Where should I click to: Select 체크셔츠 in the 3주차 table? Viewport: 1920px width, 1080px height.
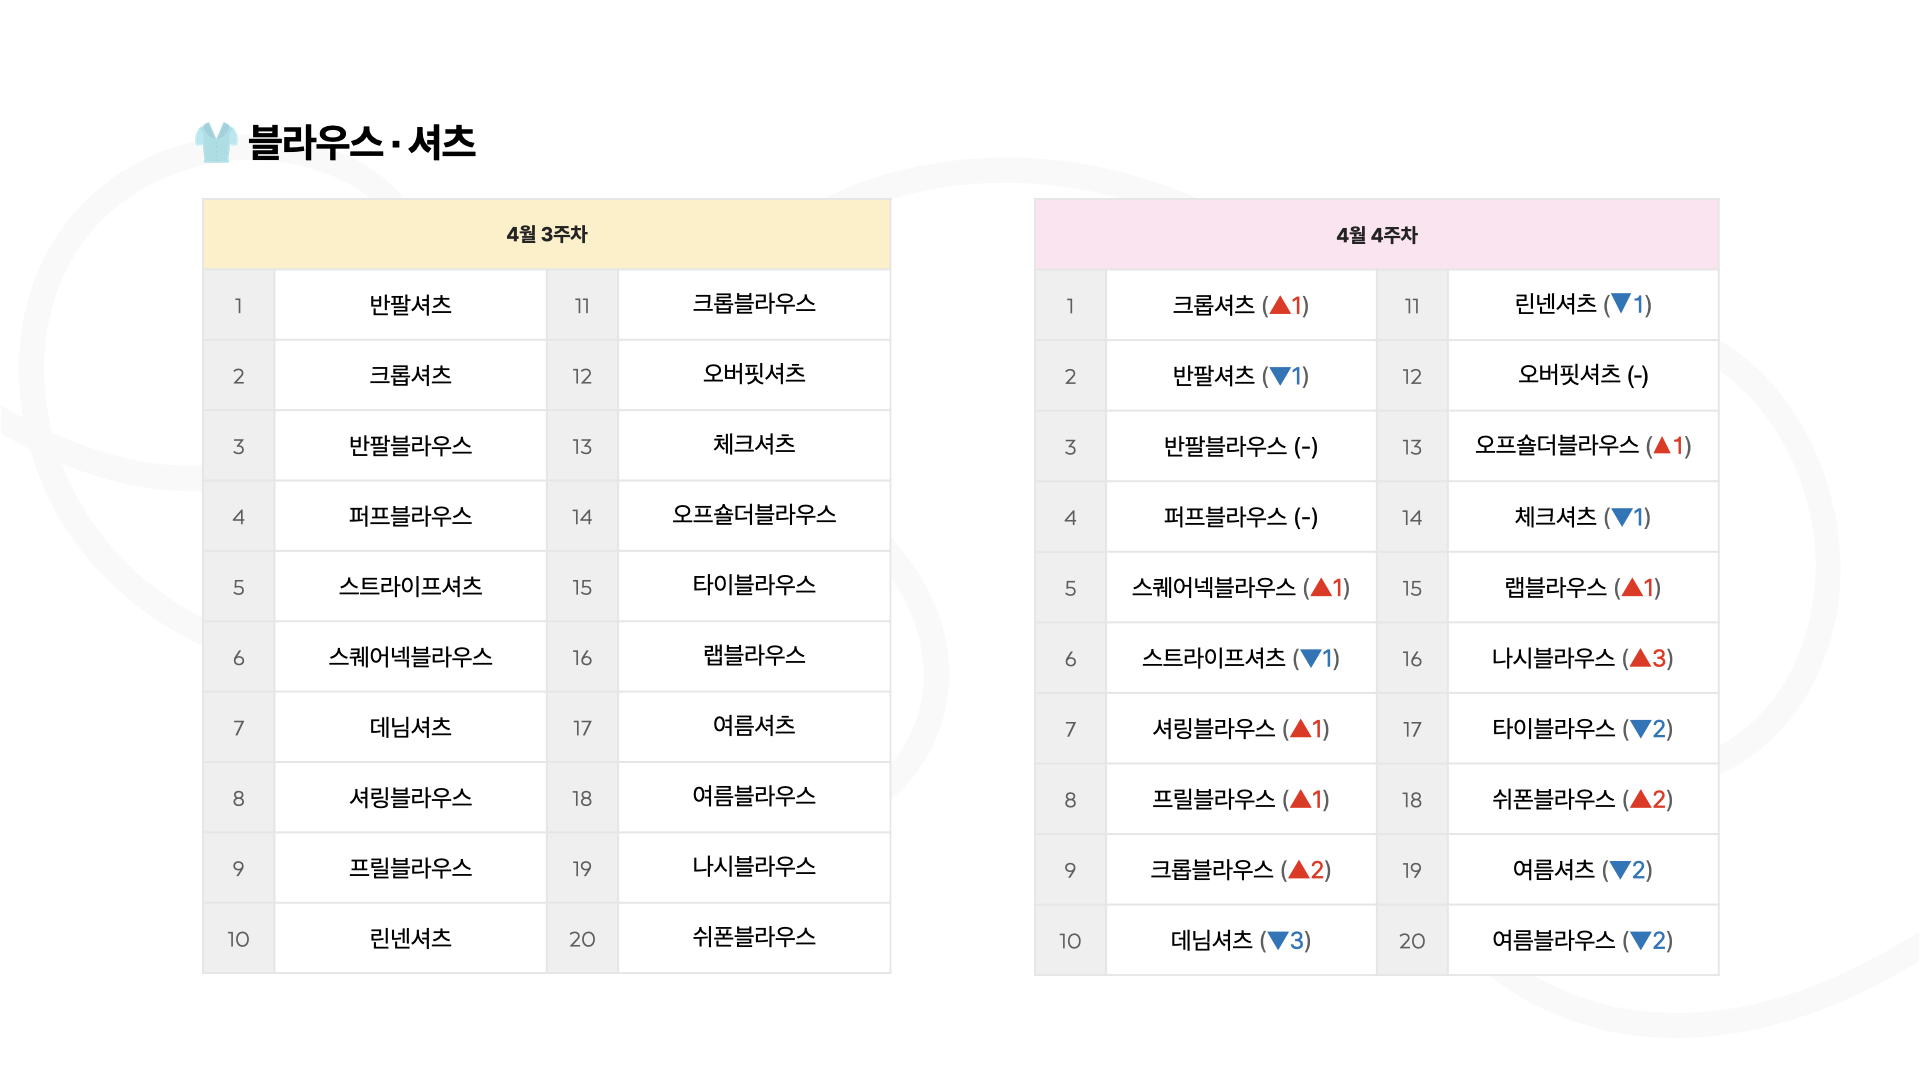tap(754, 444)
